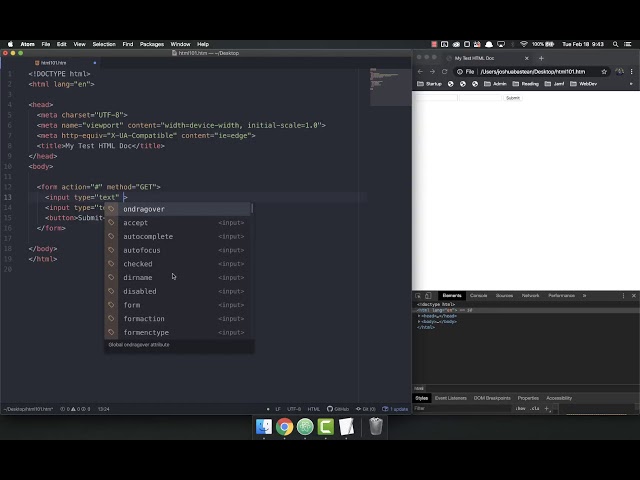
Task: Open Finder from the Dock
Action: [264, 427]
